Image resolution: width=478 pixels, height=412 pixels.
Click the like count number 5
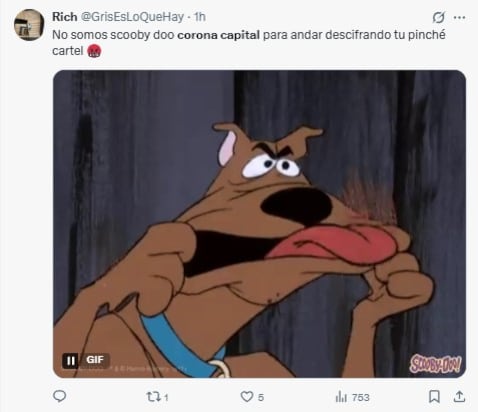[x=261, y=397]
